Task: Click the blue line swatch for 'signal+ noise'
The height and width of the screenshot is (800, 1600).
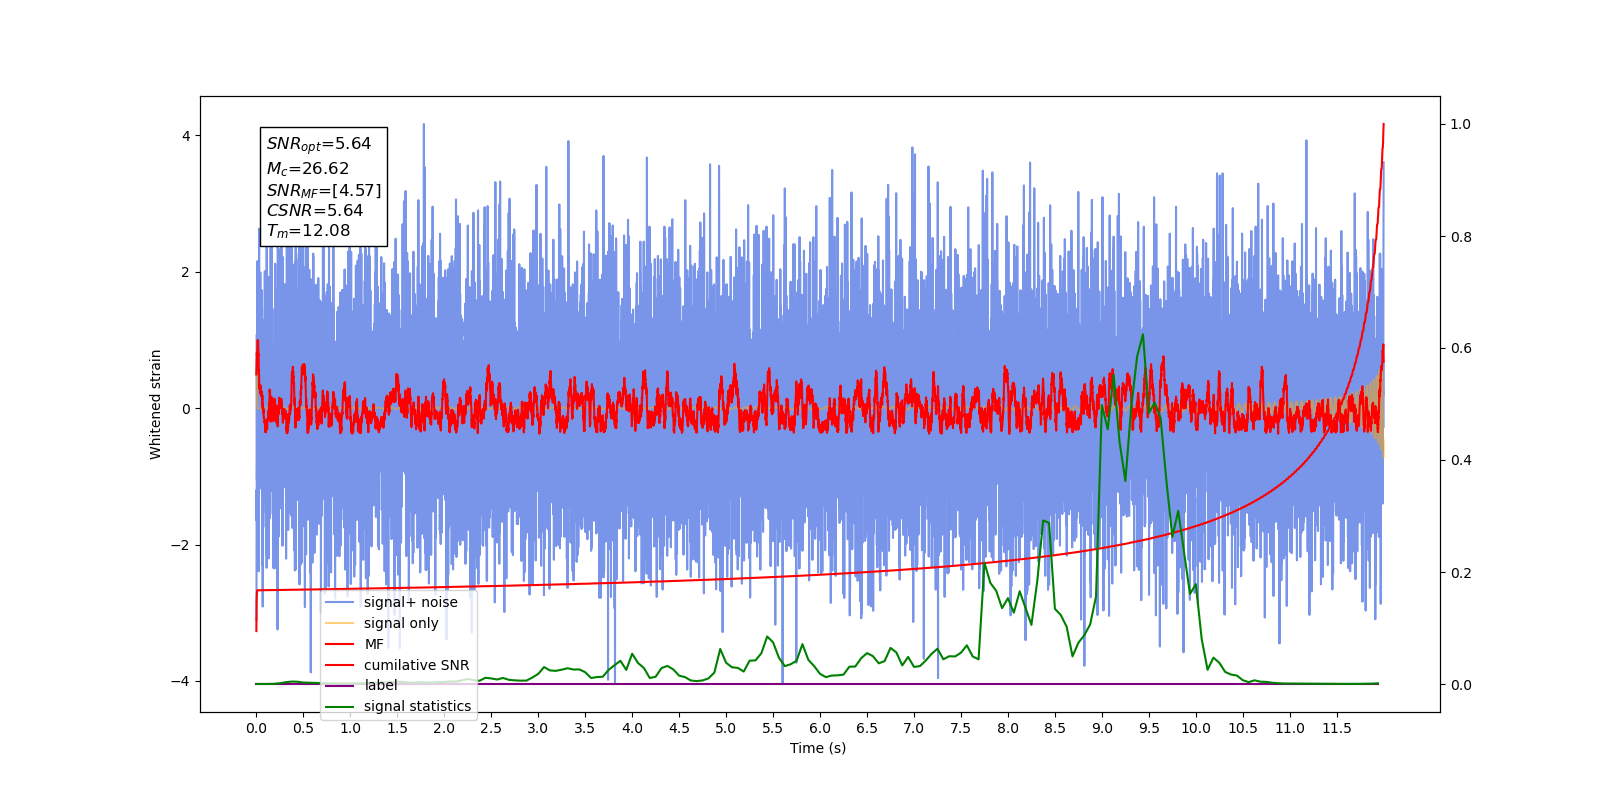Action: pos(340,602)
